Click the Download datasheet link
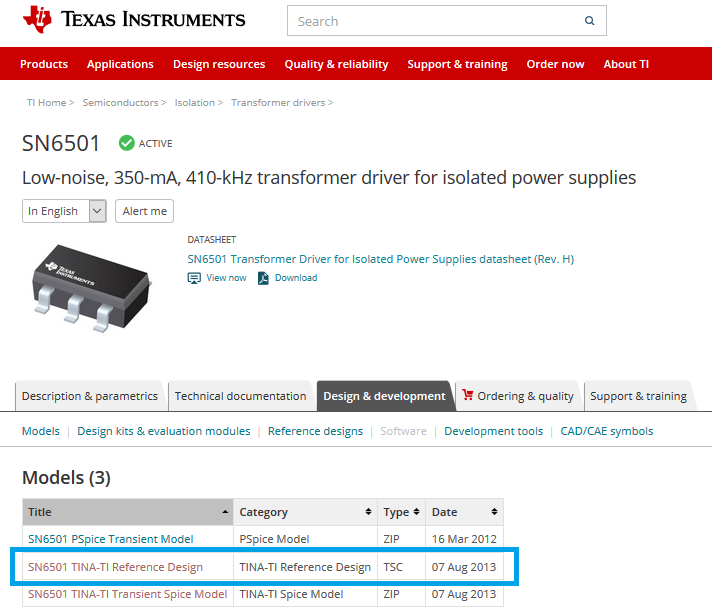 (296, 277)
